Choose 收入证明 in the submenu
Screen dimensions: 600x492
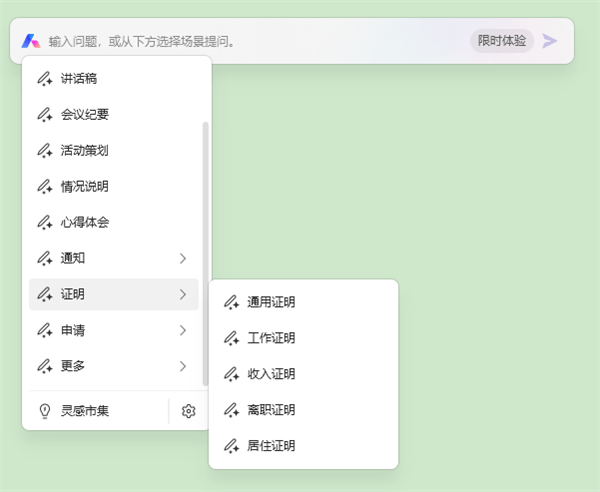click(x=271, y=374)
